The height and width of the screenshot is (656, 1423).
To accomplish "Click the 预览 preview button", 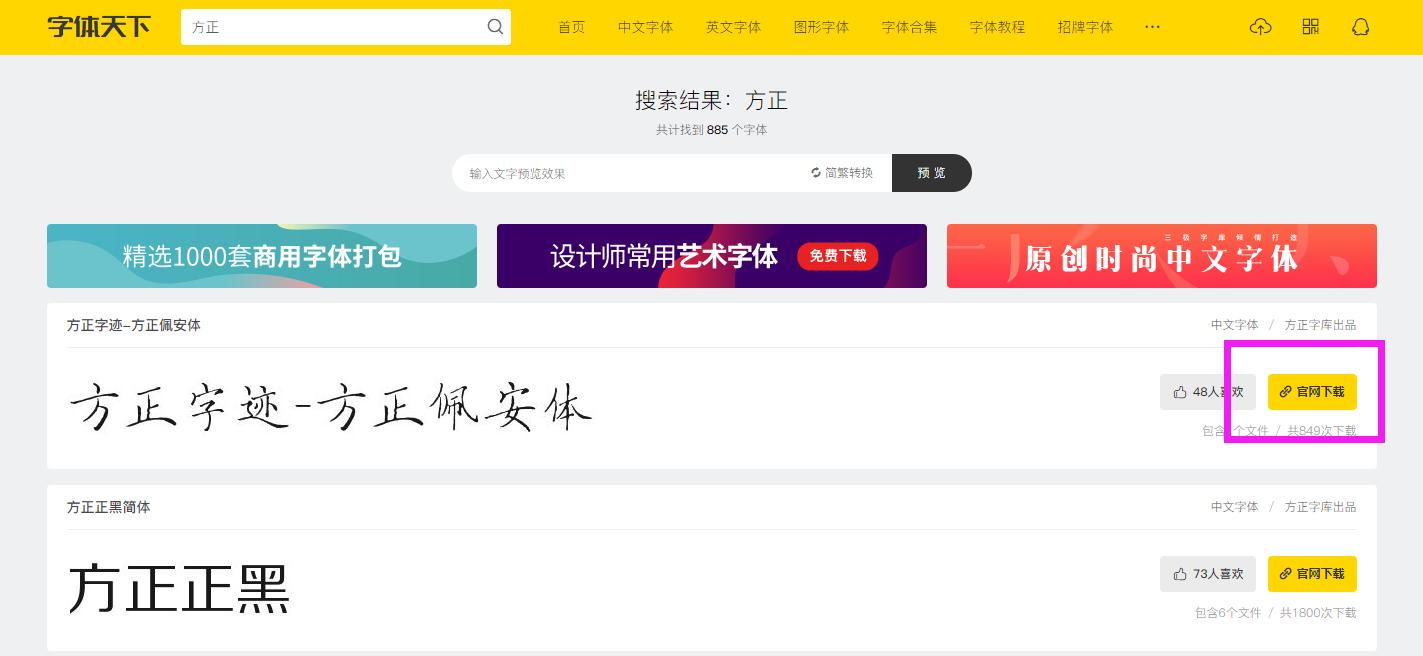I will [931, 172].
